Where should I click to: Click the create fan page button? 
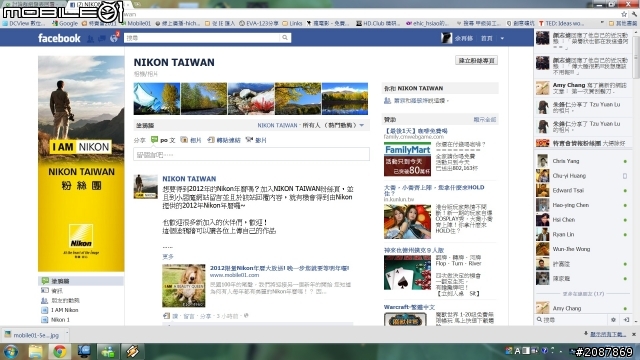tap(476, 60)
